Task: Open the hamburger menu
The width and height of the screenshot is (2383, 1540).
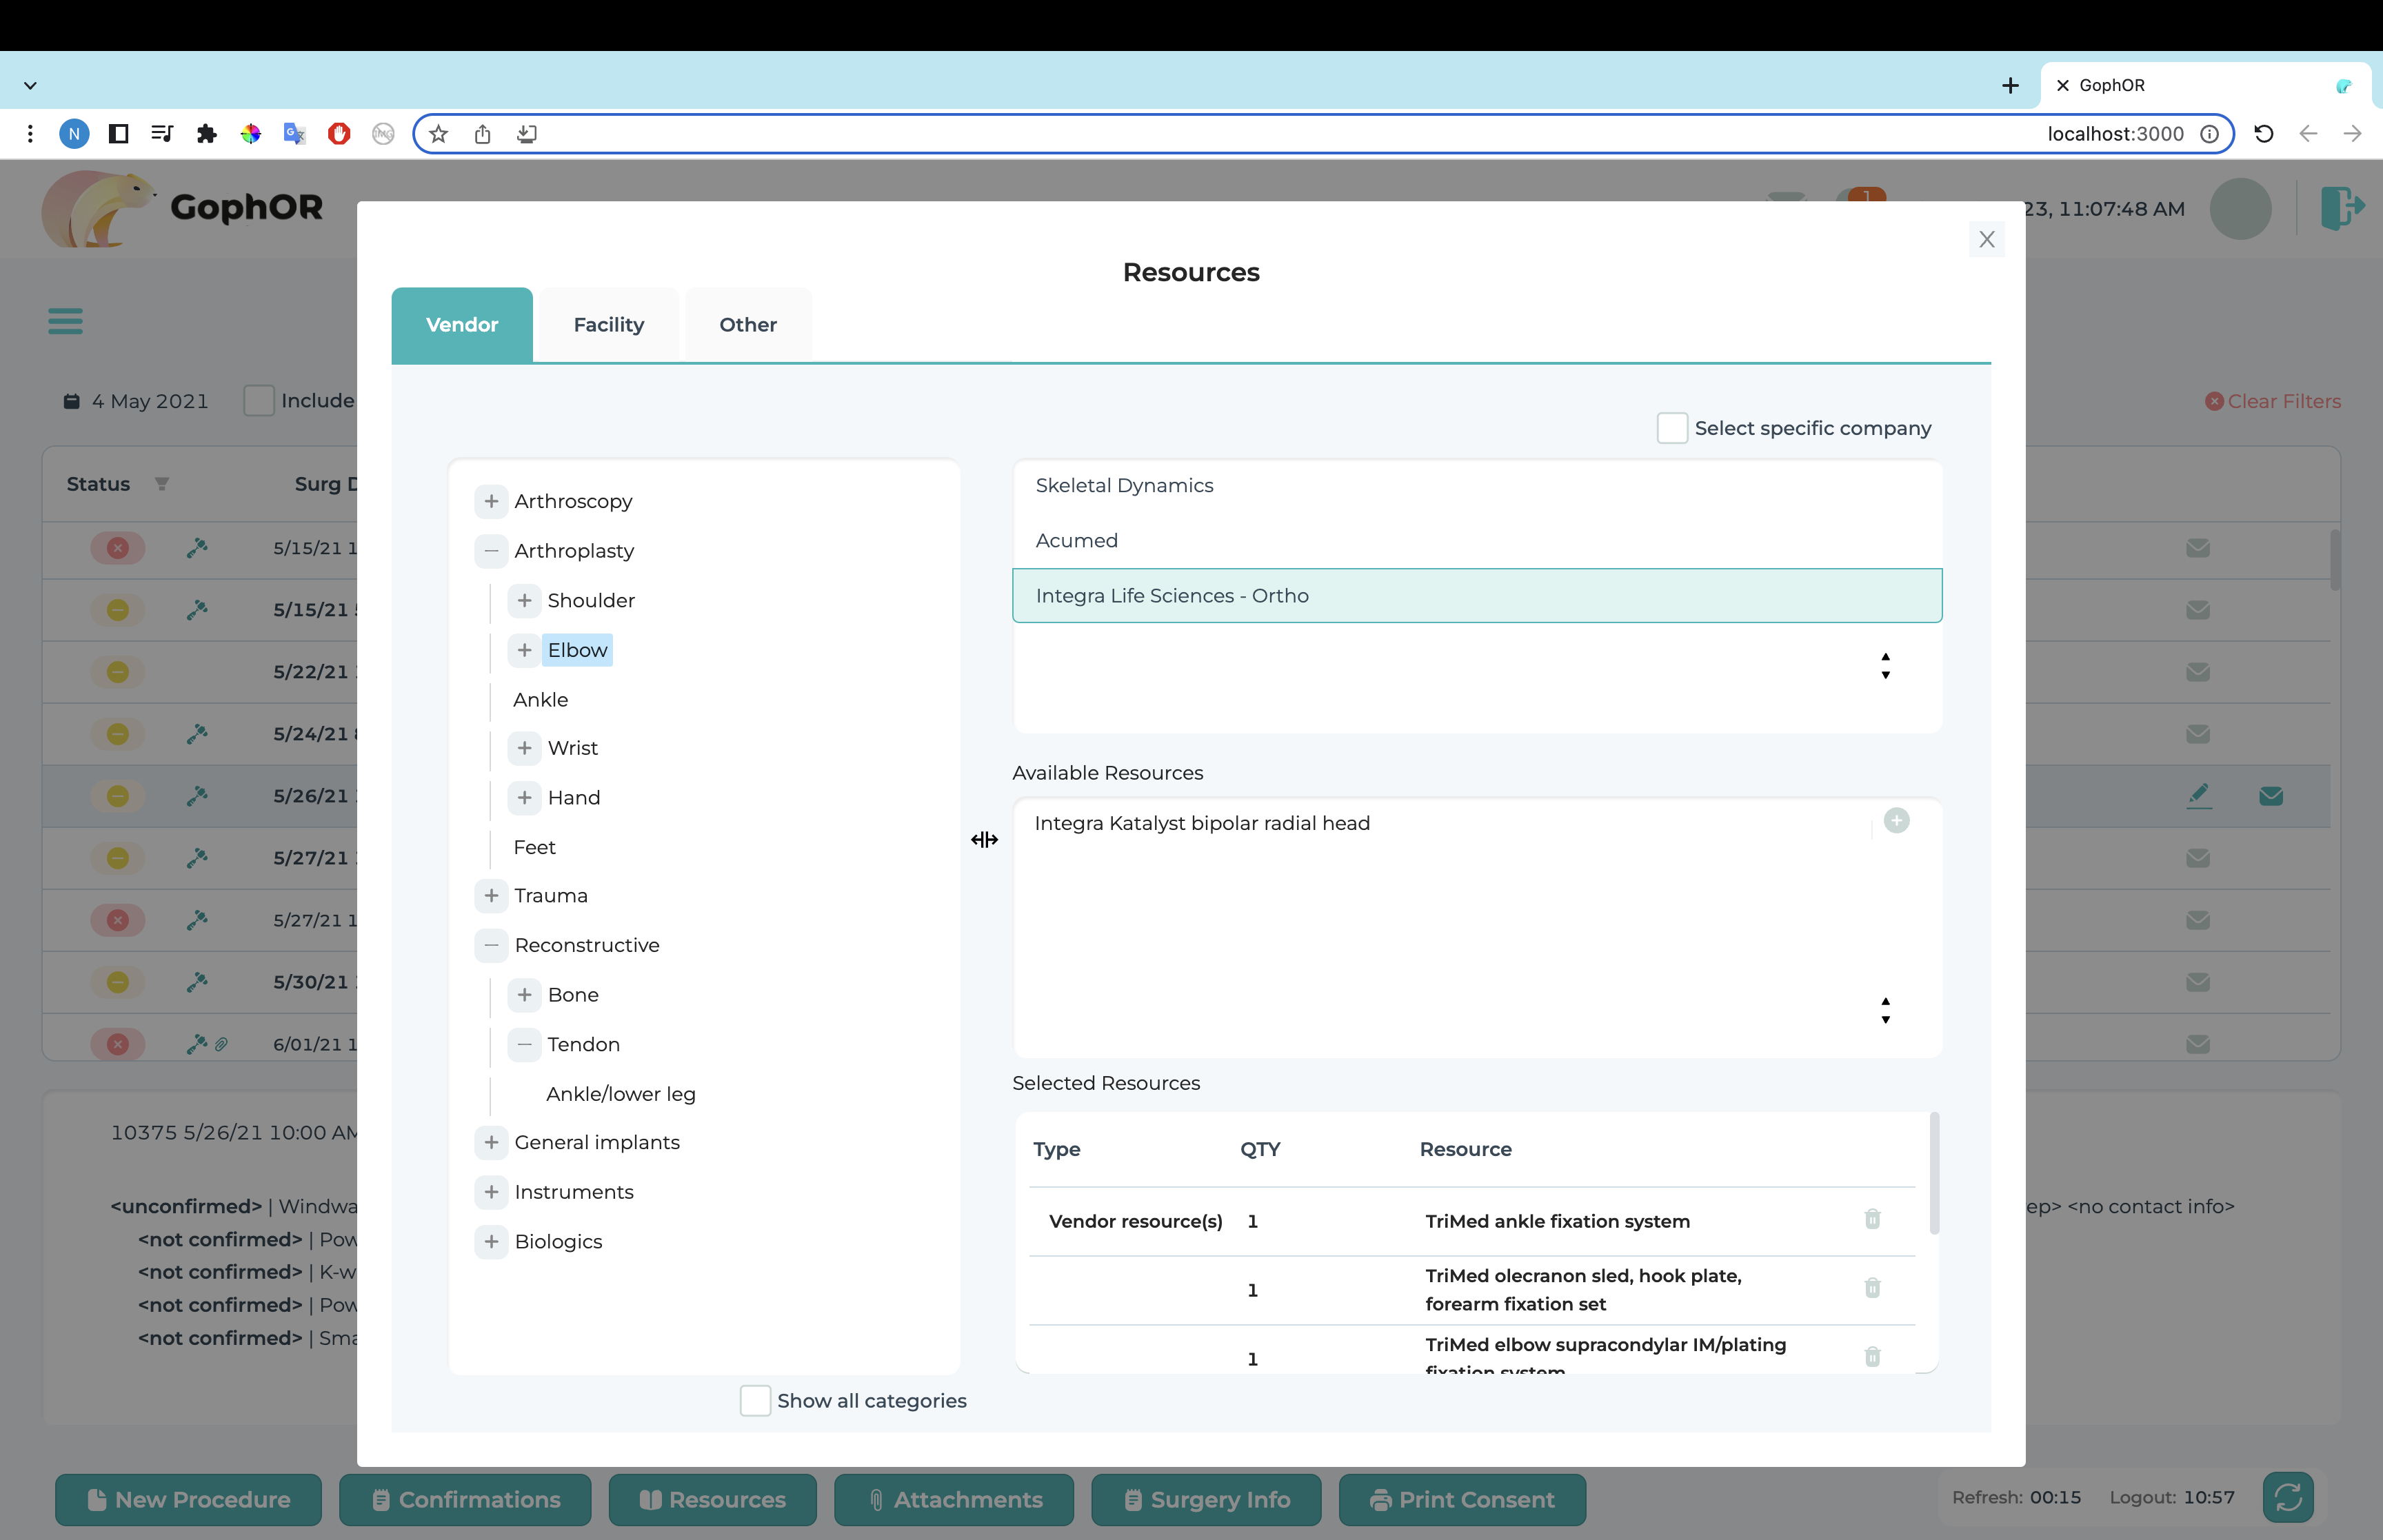Action: coord(66,321)
